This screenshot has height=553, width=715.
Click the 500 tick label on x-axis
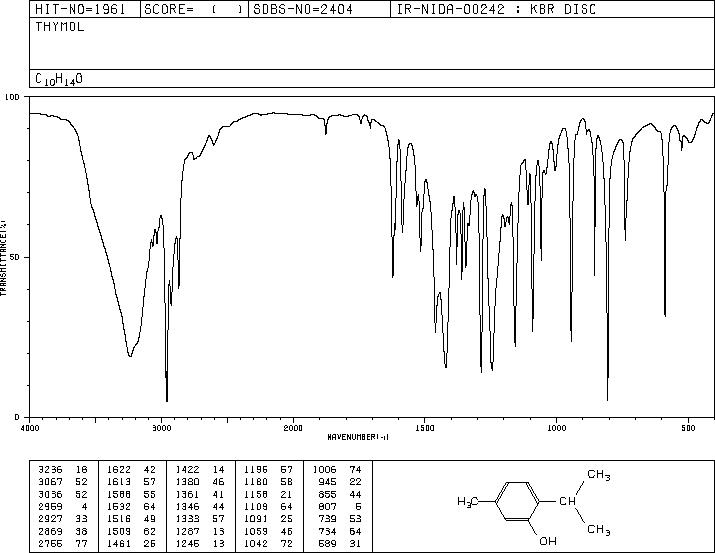(688, 428)
